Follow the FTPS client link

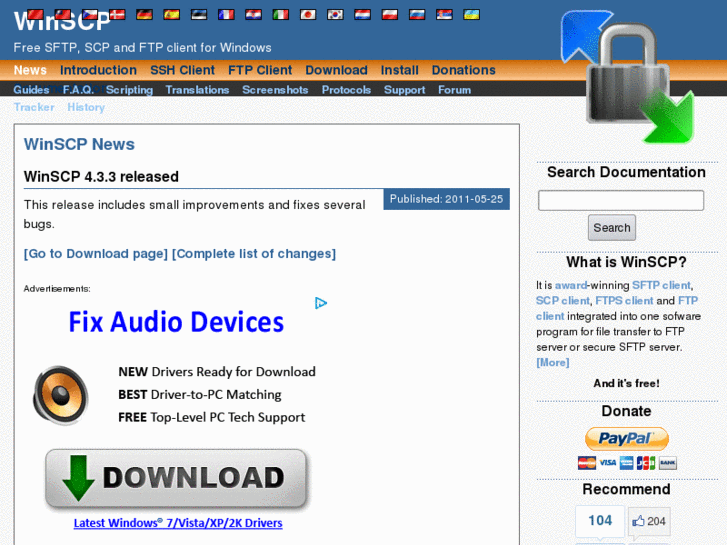pyautogui.click(x=624, y=301)
